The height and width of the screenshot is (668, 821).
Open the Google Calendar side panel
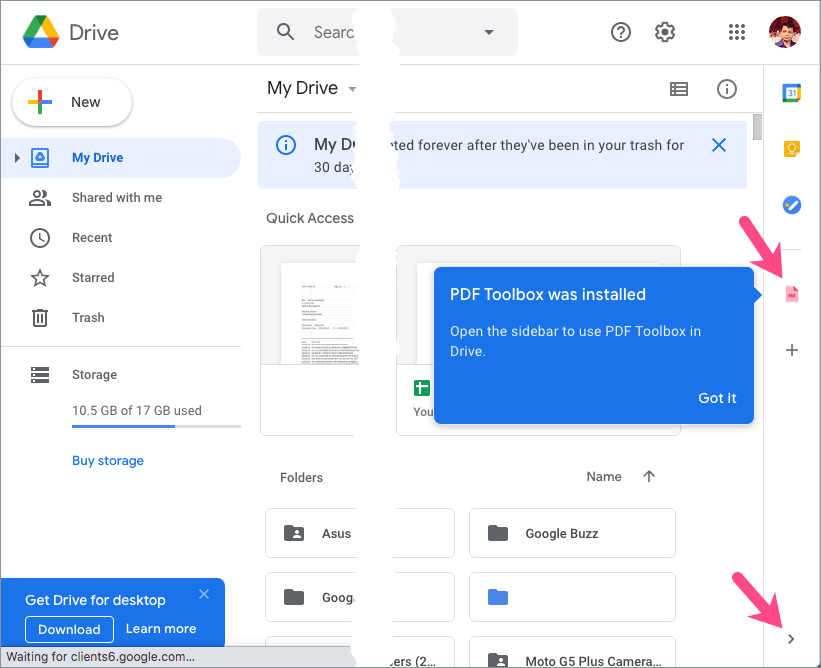click(791, 93)
